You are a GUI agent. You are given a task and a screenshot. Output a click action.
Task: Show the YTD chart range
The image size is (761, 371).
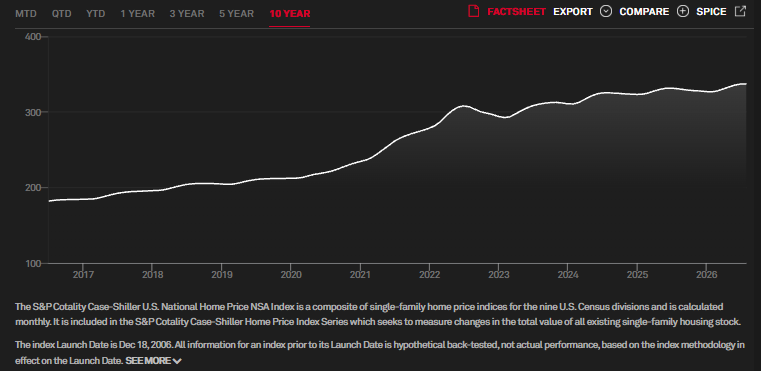point(96,14)
